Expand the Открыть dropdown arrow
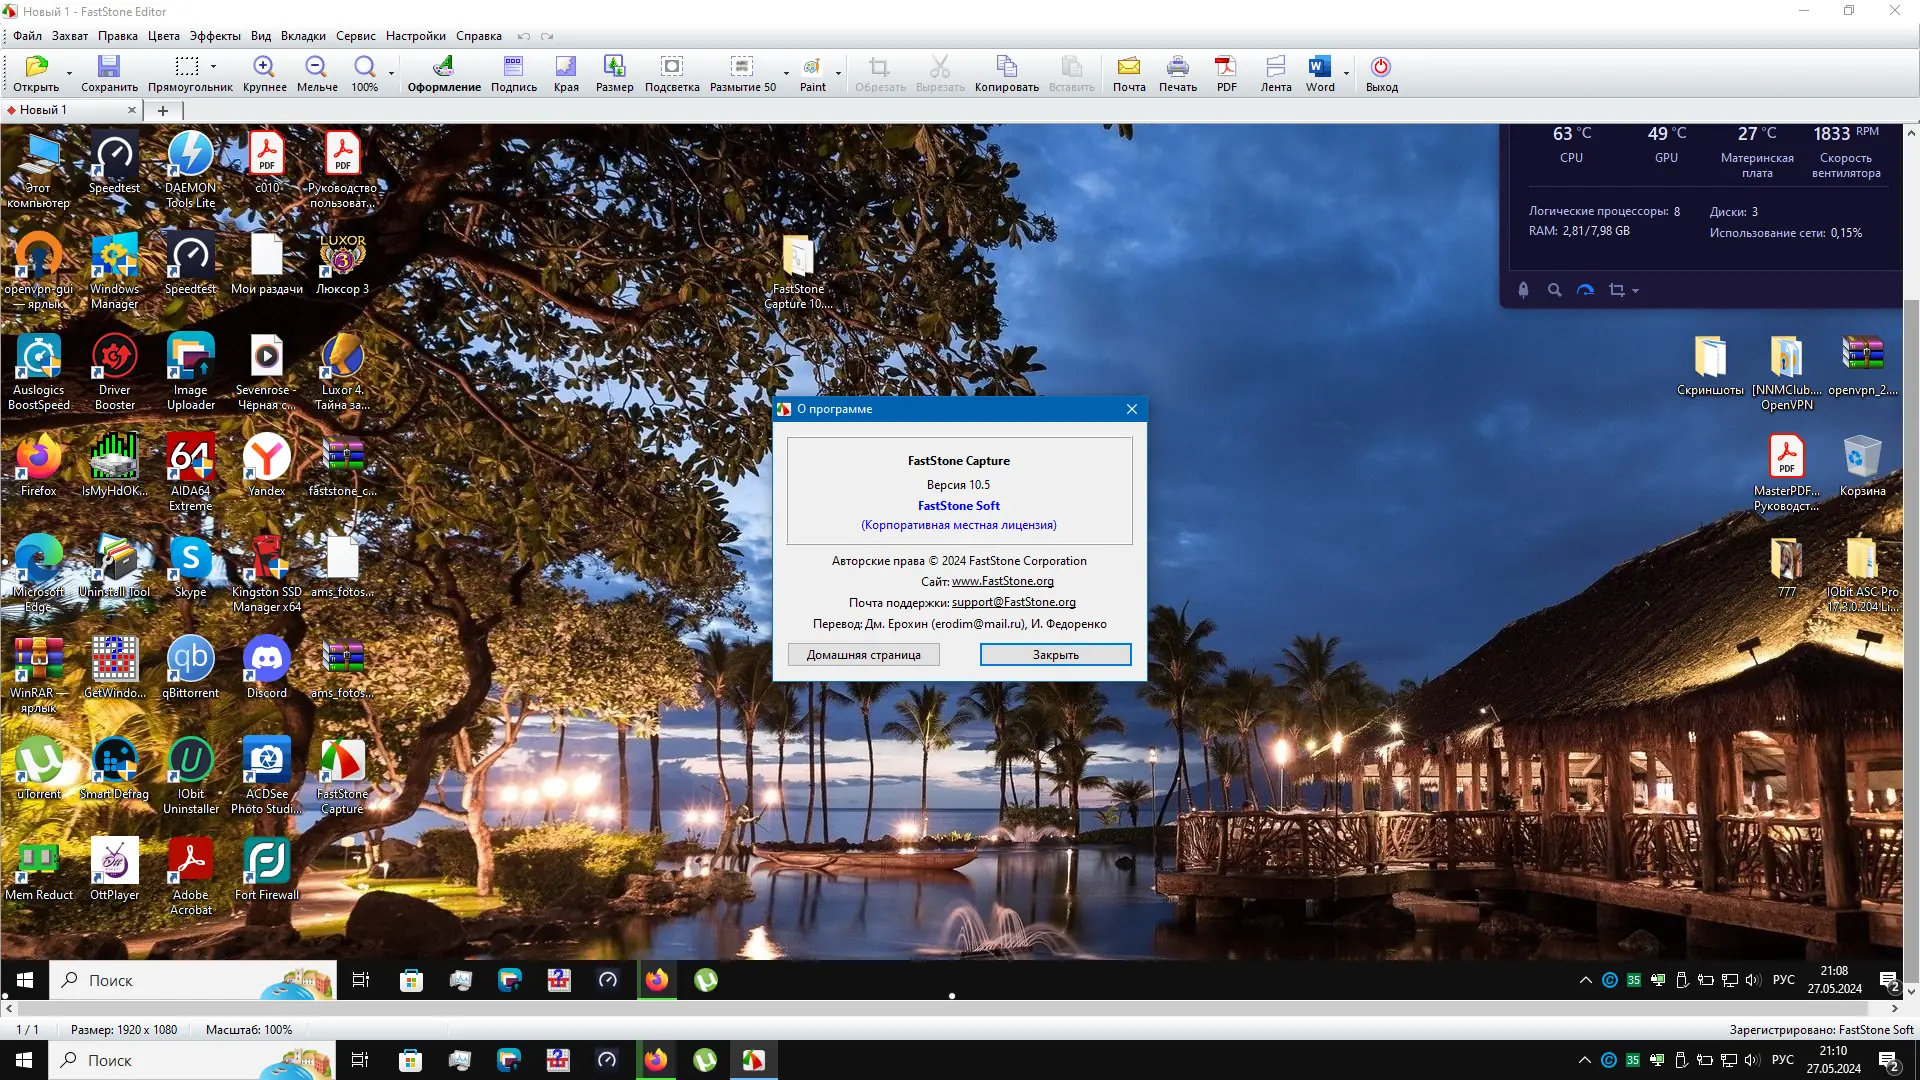Viewport: 1920px width, 1080px height. (x=69, y=73)
